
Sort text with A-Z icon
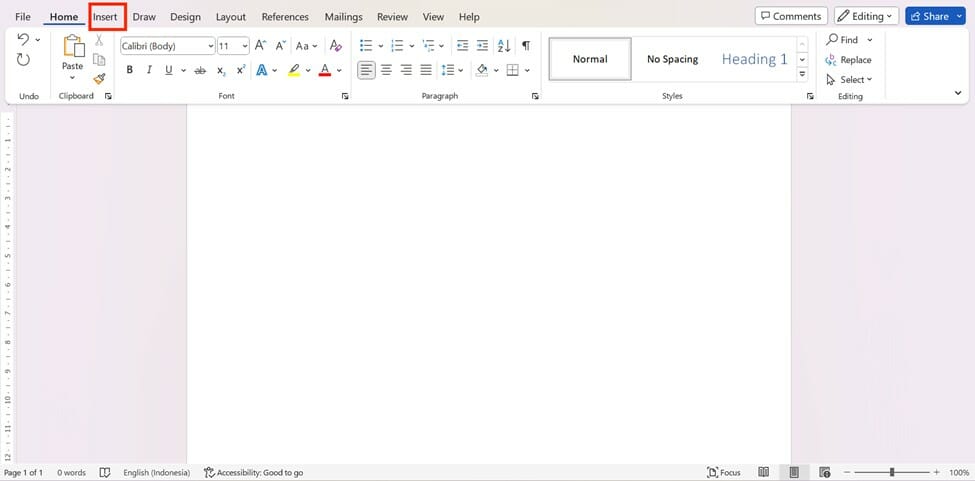[x=504, y=45]
